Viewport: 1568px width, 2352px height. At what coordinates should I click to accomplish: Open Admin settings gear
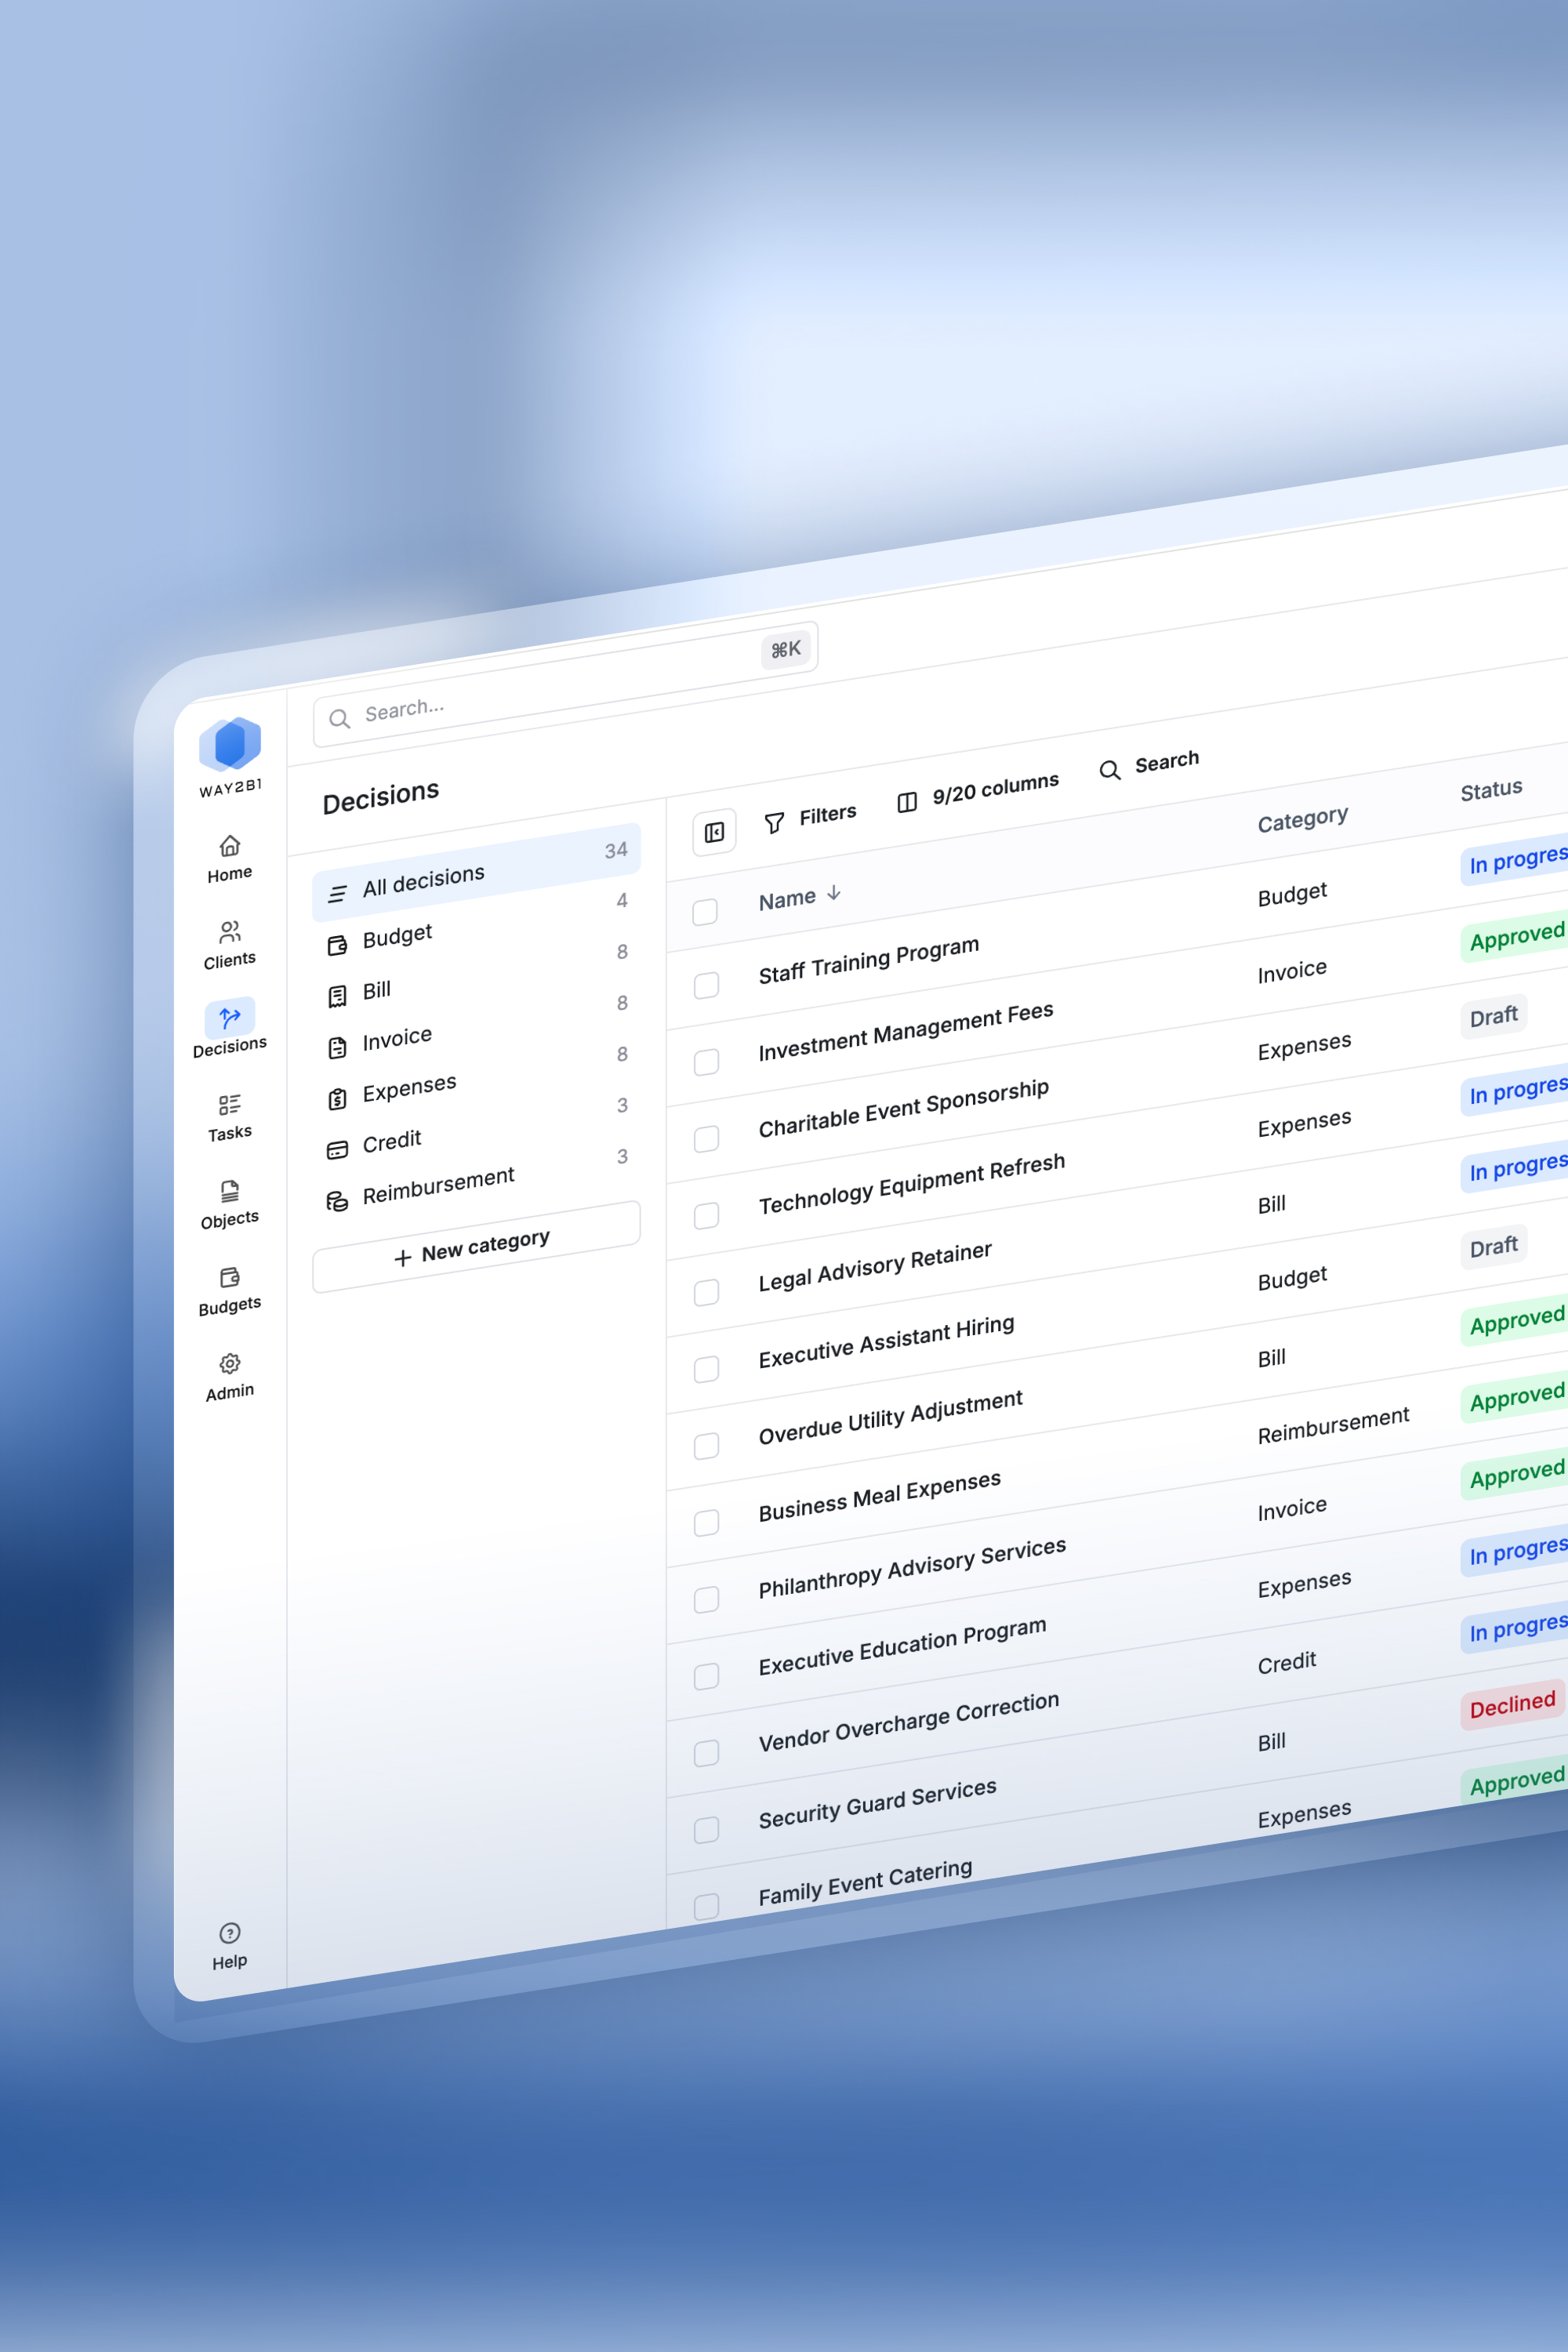[229, 1364]
